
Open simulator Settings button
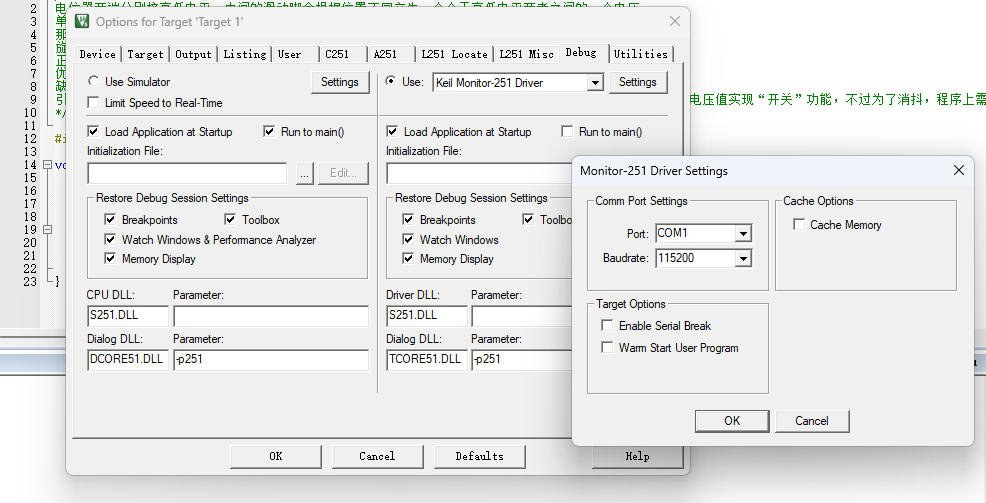pos(340,82)
